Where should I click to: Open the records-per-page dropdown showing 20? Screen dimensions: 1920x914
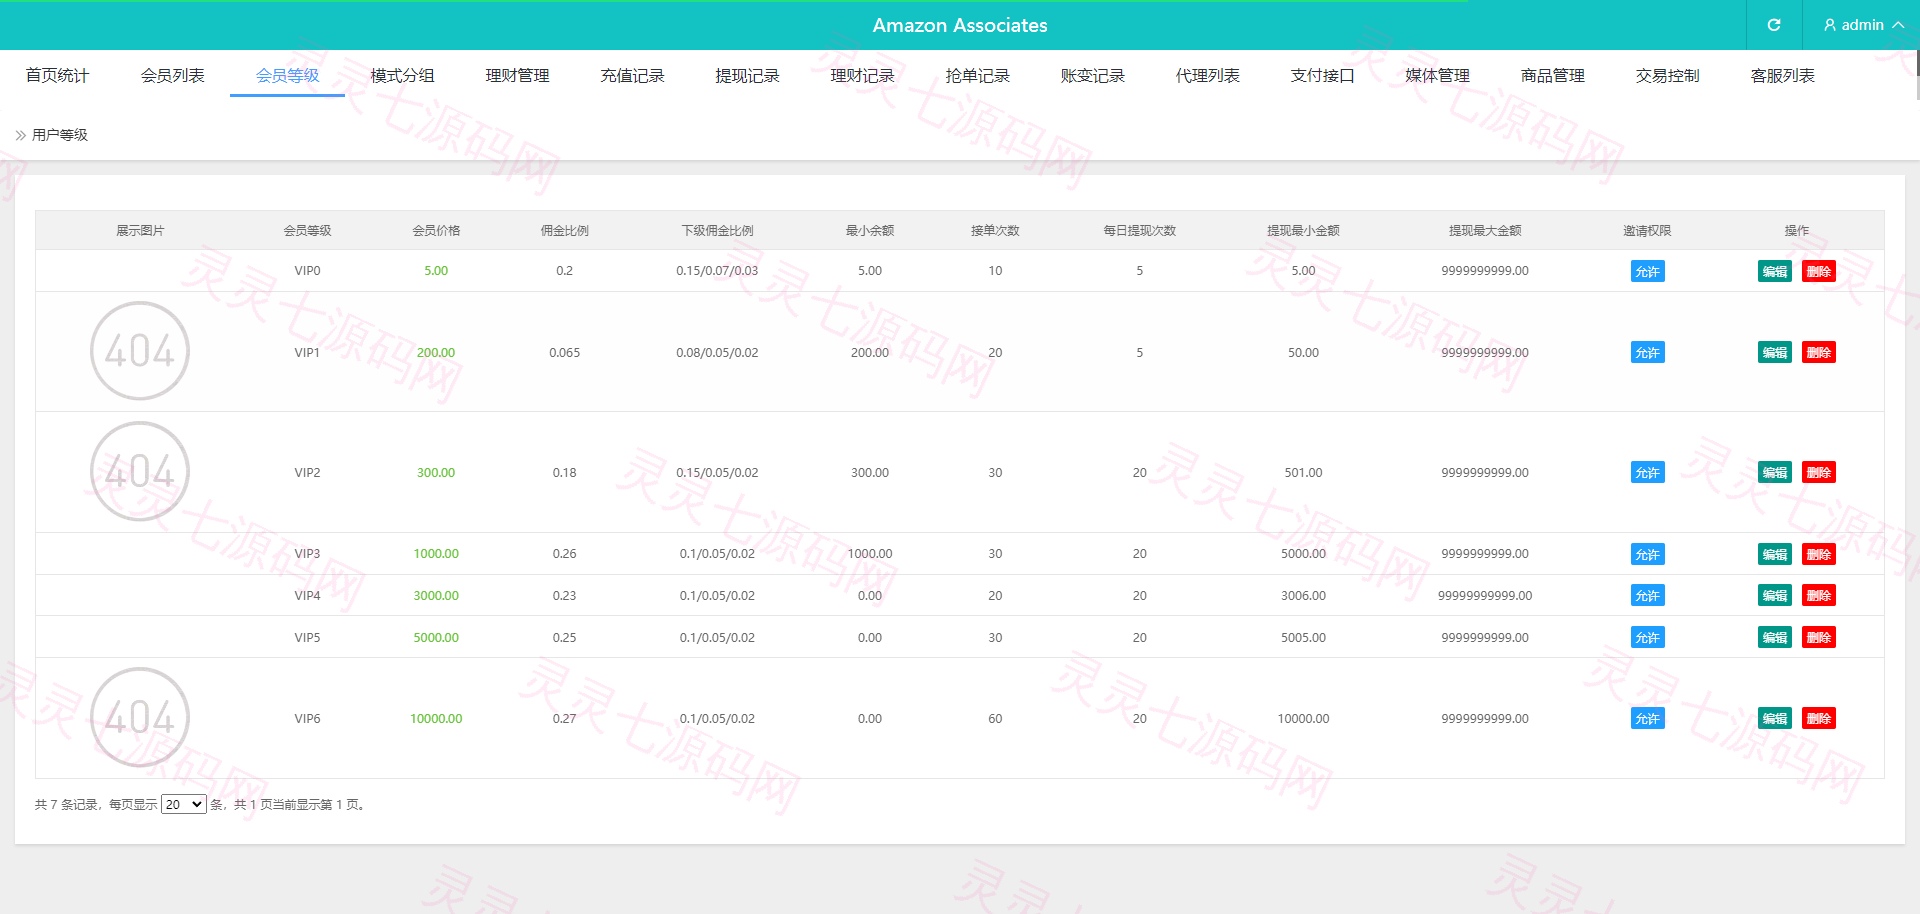[x=184, y=804]
